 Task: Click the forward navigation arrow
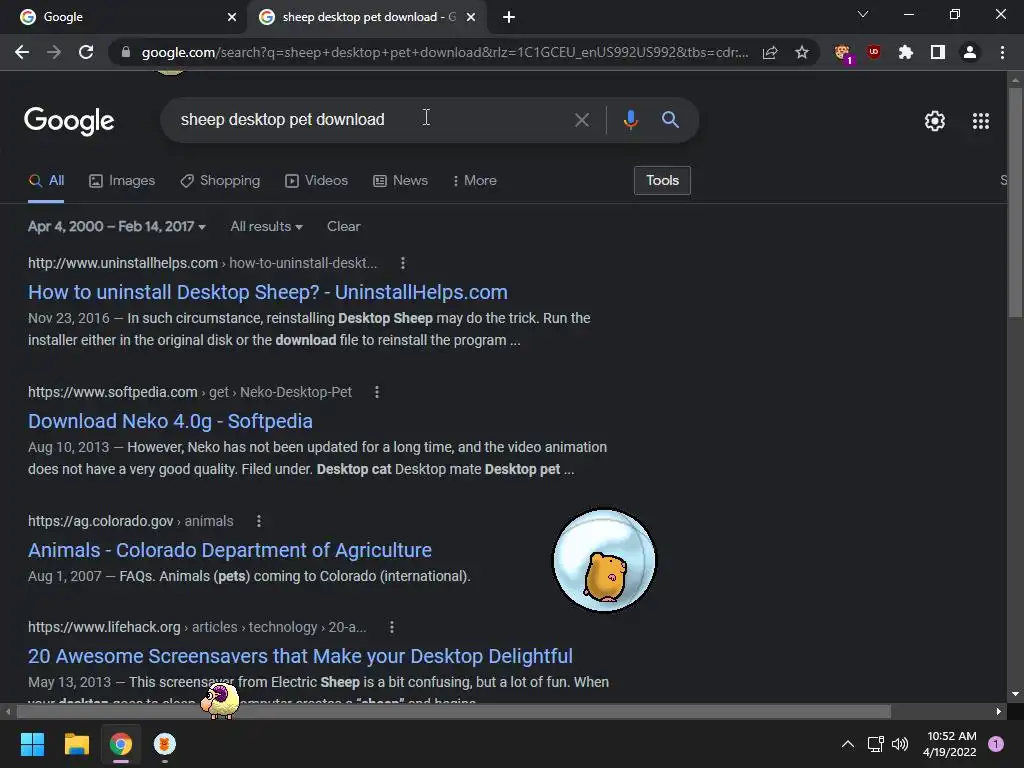tap(54, 52)
